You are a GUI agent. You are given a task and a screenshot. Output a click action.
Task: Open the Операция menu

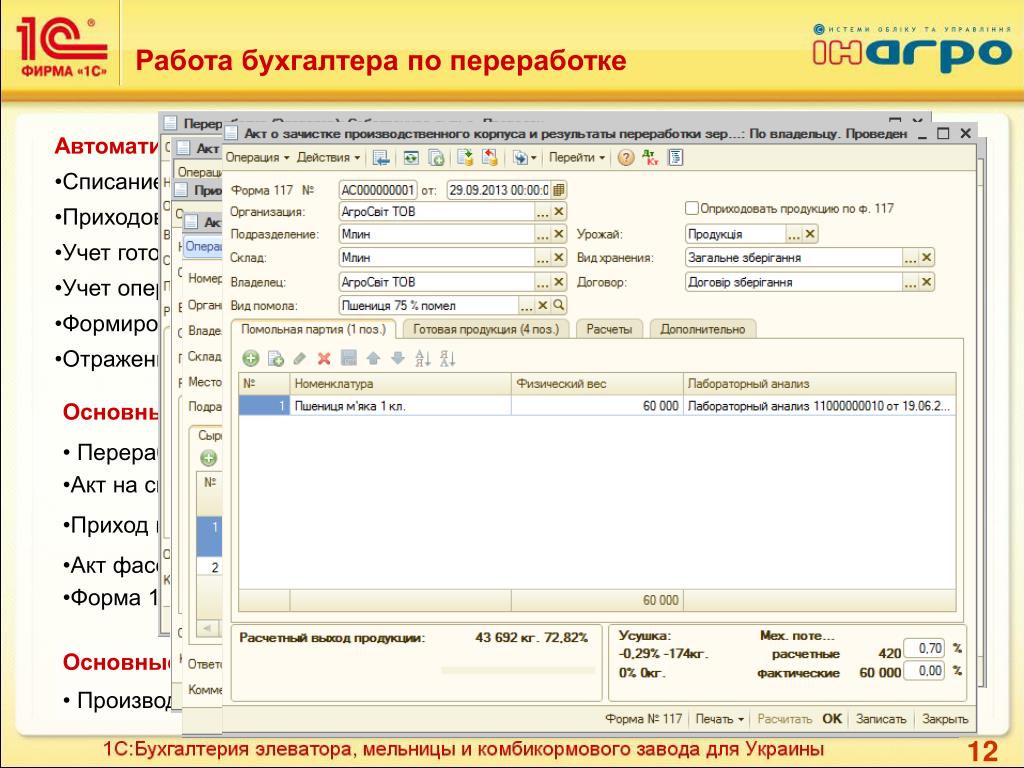tap(257, 157)
